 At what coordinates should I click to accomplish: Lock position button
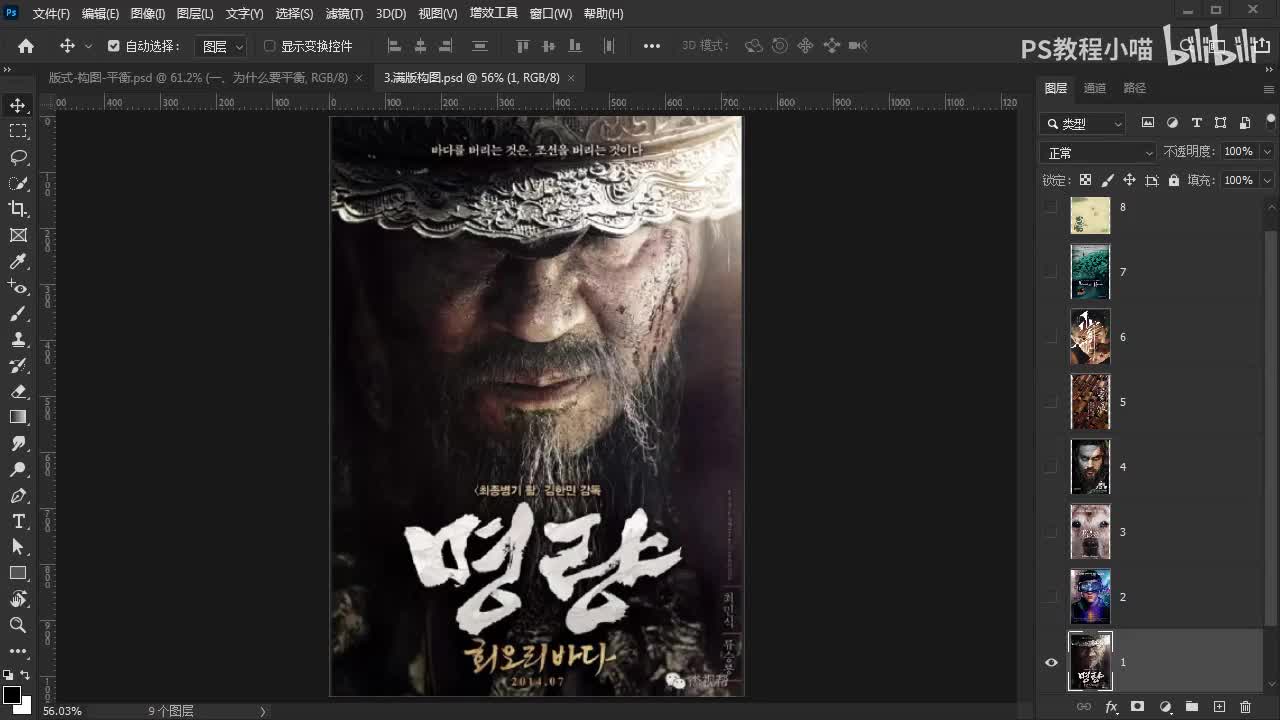[x=1129, y=180]
